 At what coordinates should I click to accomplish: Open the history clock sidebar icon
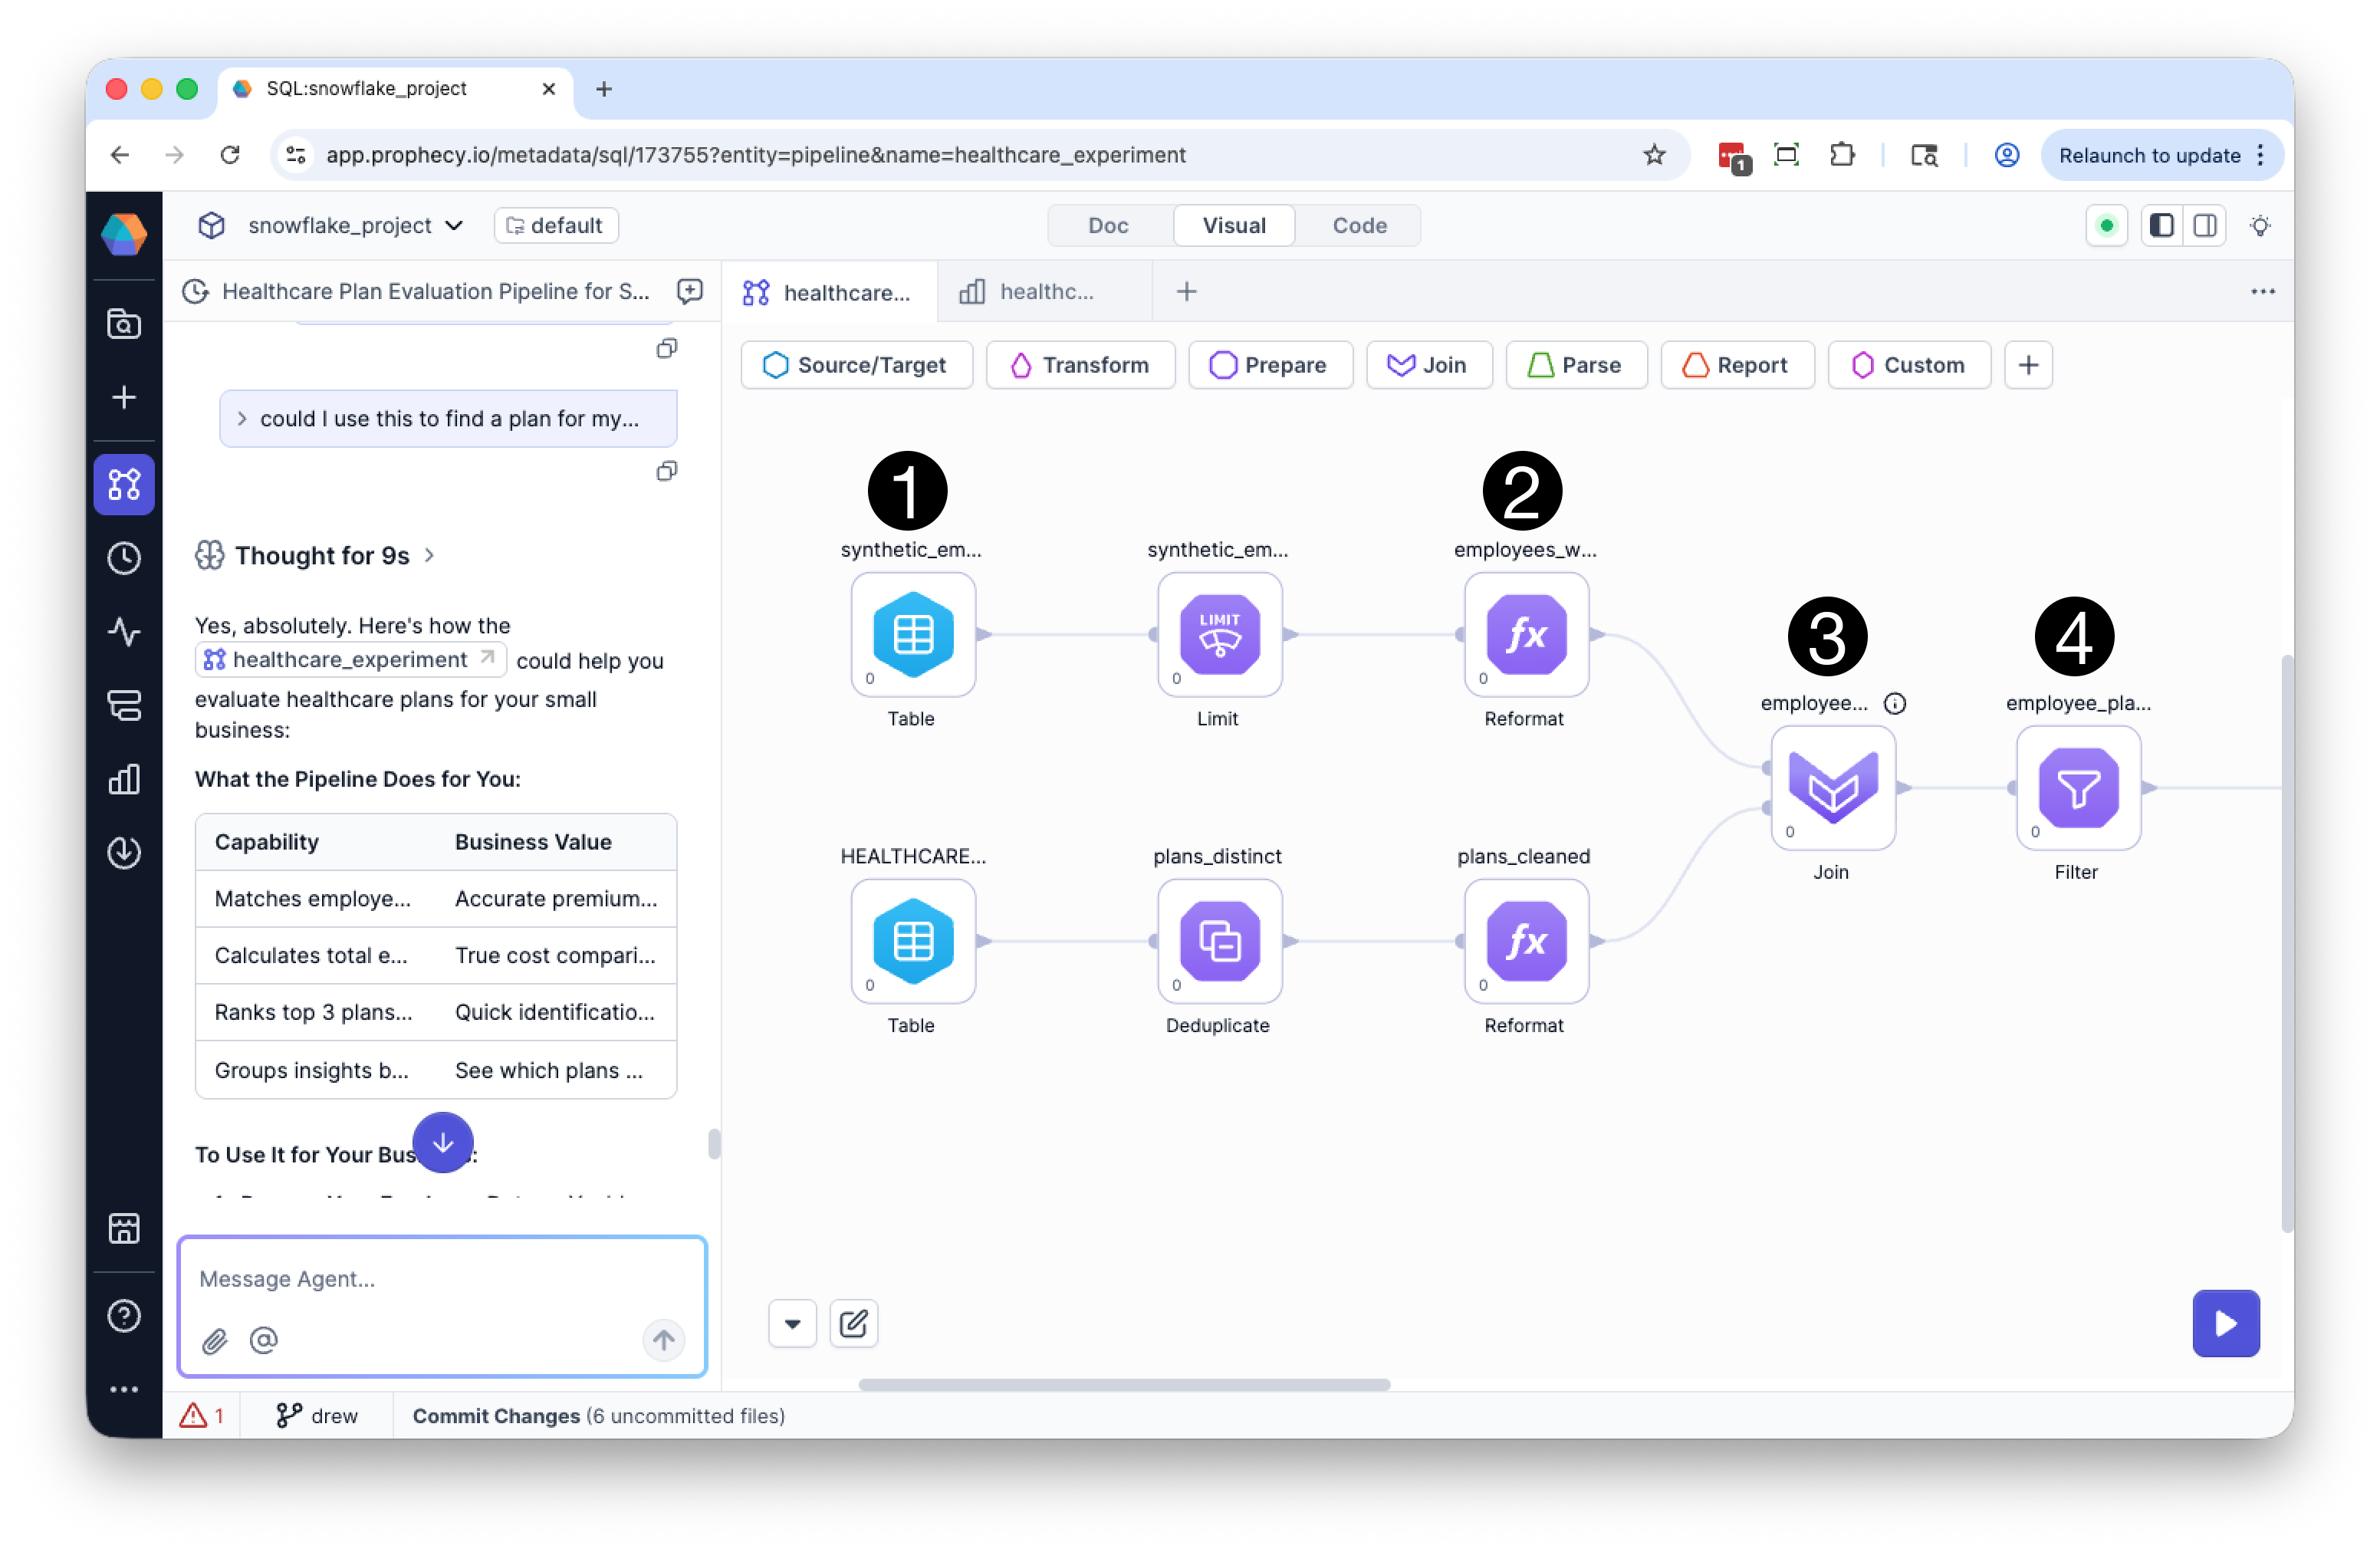[124, 558]
